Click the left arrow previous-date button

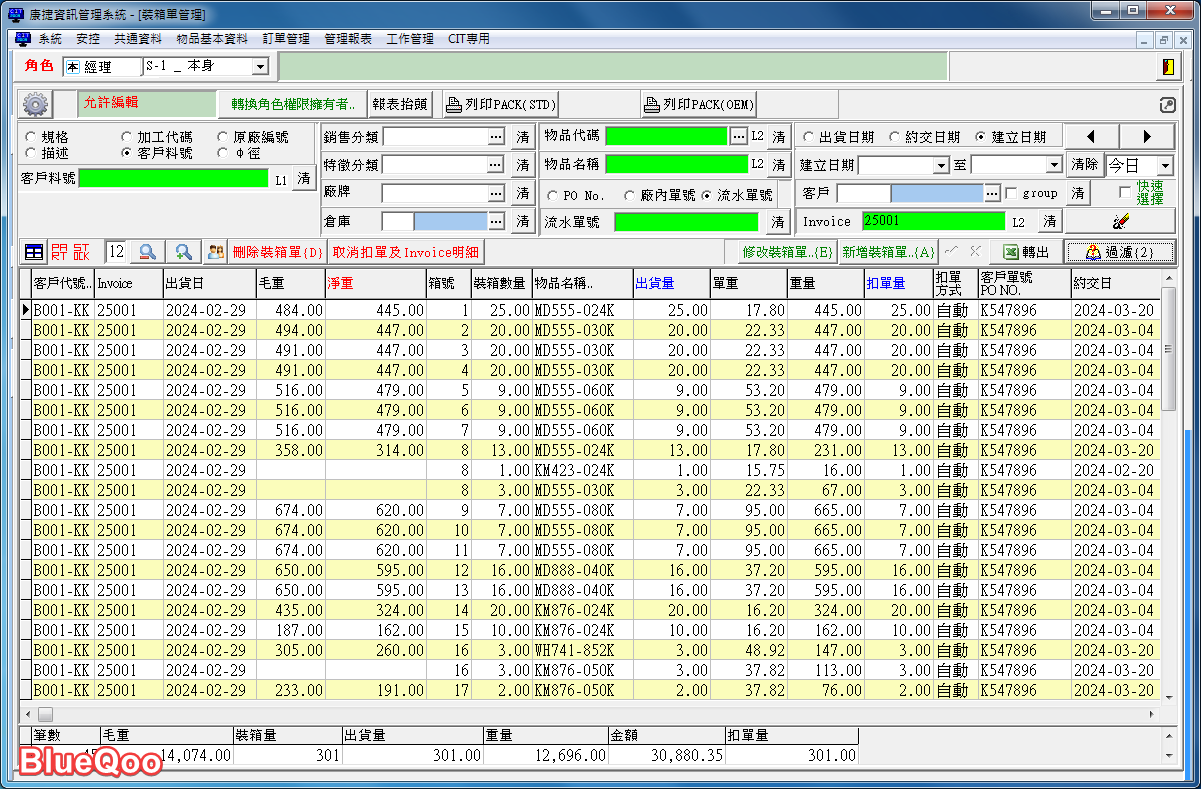point(1091,137)
